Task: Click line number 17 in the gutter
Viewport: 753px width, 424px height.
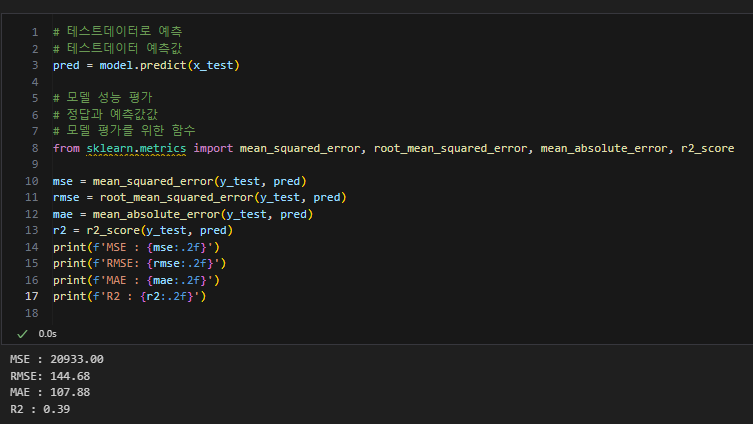Action: 32,296
